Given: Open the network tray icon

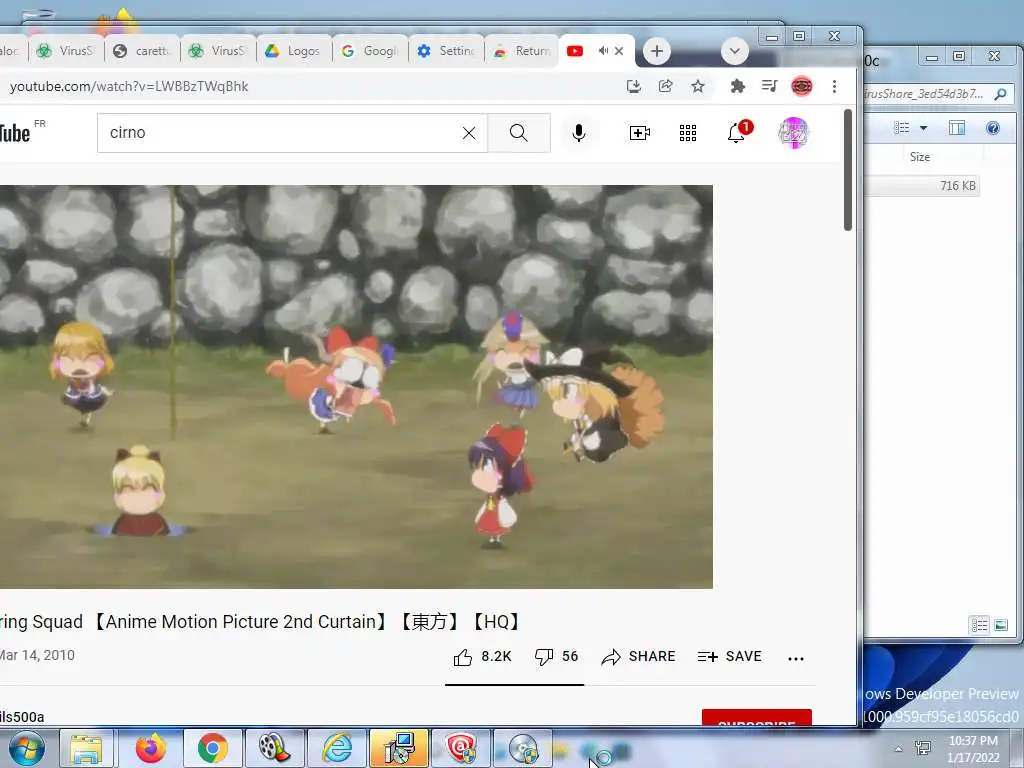Looking at the screenshot, I should (923, 748).
